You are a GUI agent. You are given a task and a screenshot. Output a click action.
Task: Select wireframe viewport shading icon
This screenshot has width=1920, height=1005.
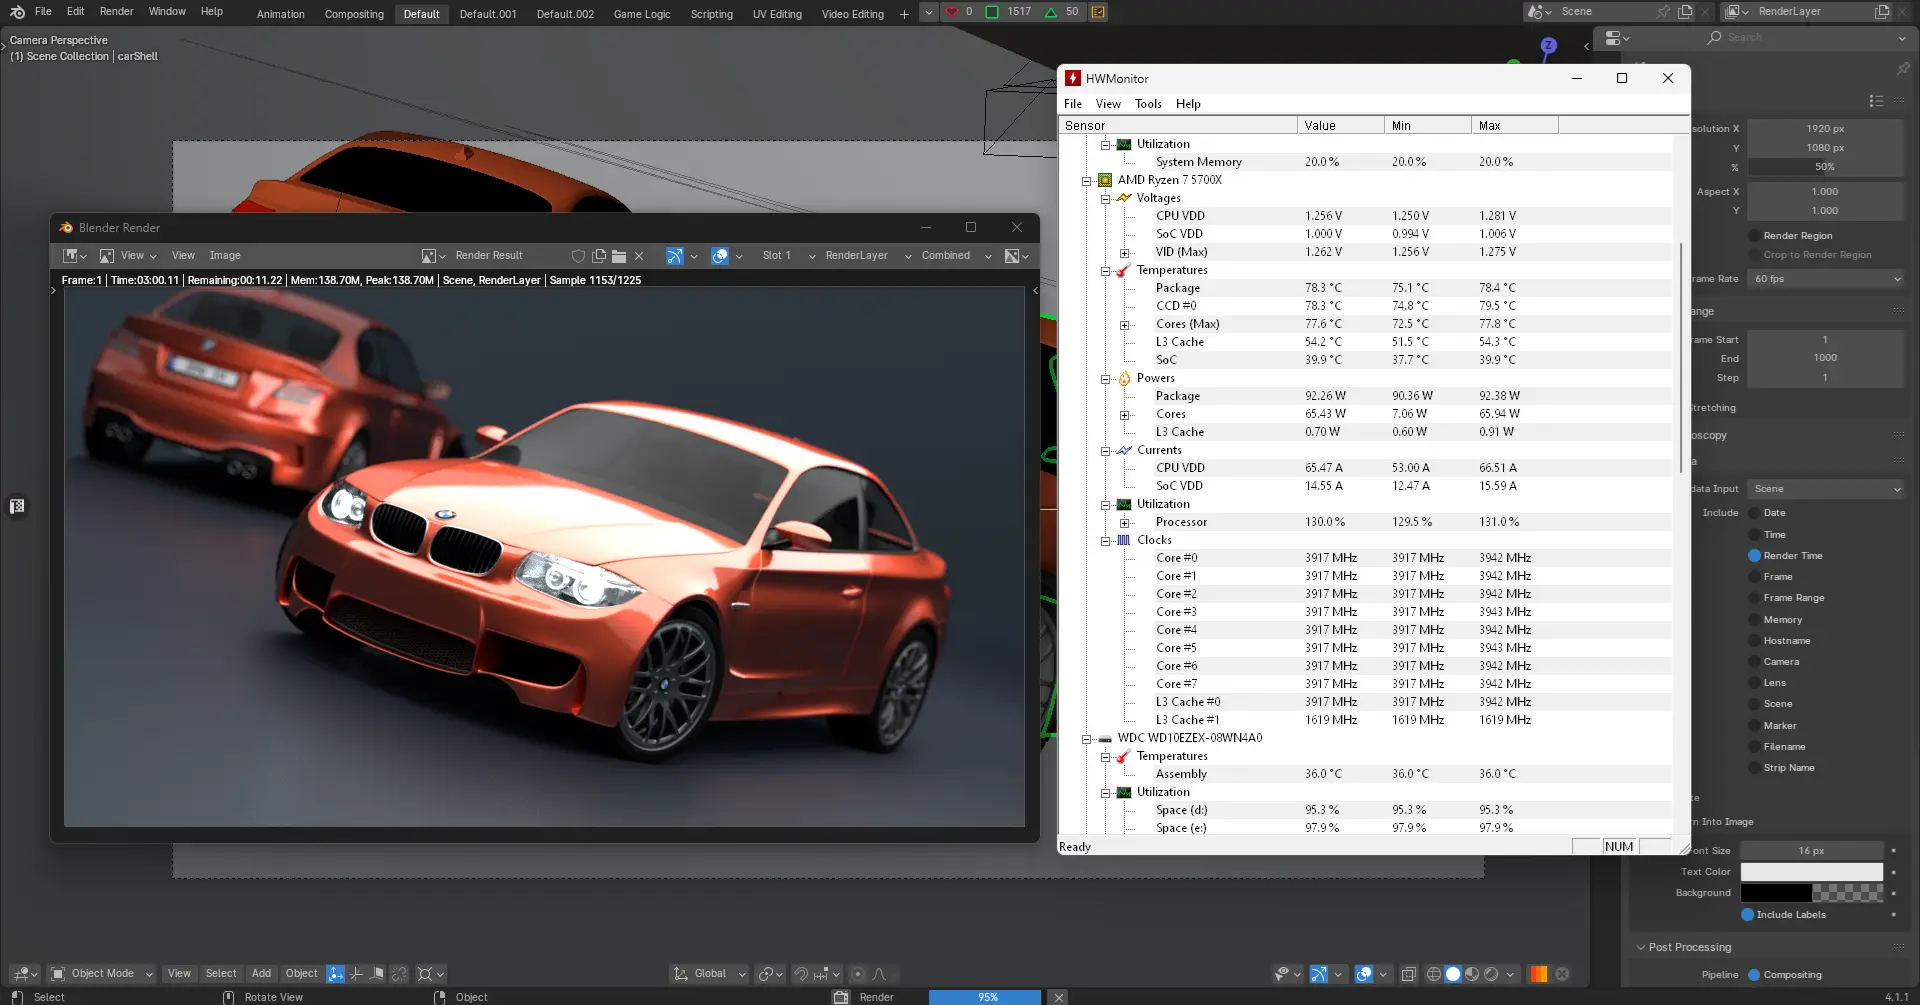[1433, 974]
